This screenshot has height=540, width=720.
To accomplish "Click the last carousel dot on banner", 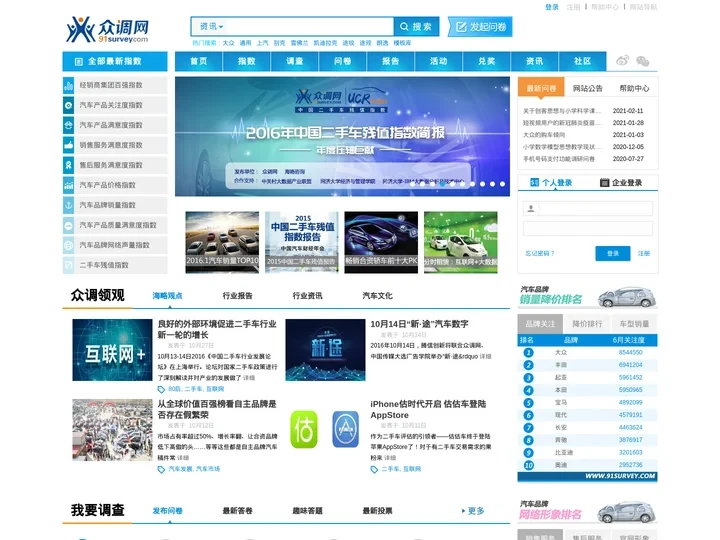I will click(x=502, y=184).
